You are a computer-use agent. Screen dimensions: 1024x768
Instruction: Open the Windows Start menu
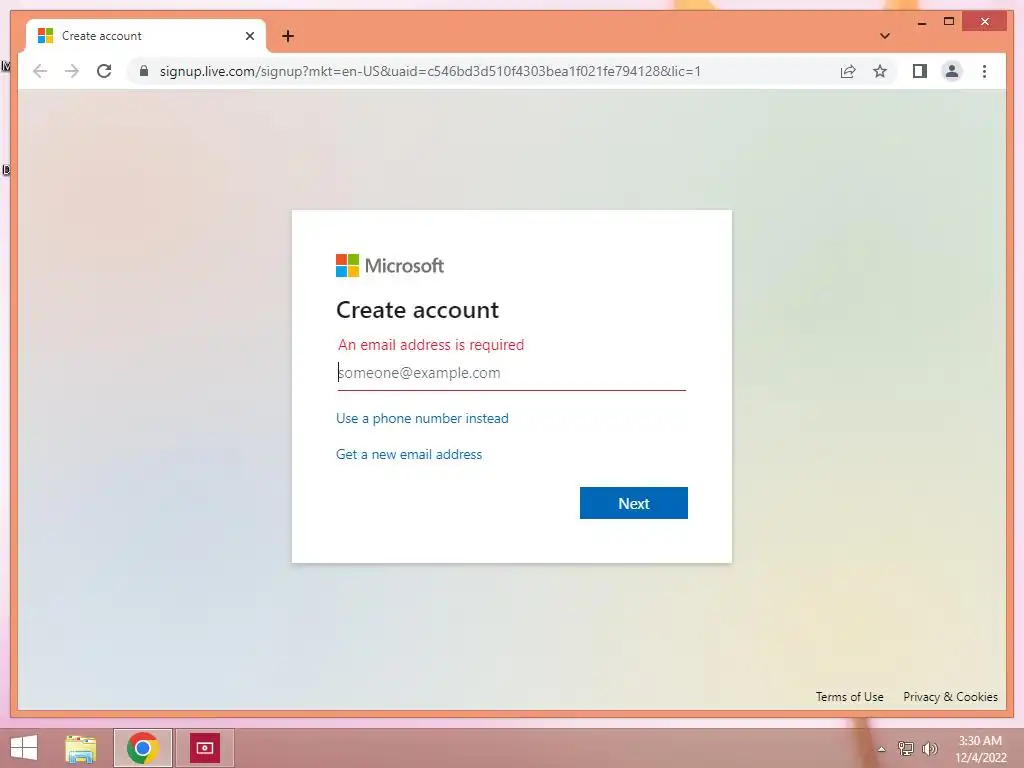point(24,748)
